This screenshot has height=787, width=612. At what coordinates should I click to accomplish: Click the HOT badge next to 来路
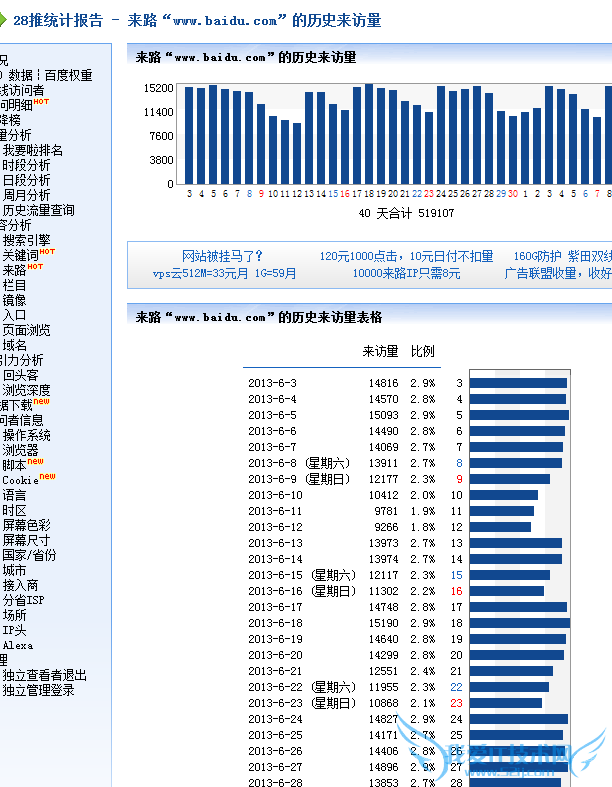(x=35, y=267)
